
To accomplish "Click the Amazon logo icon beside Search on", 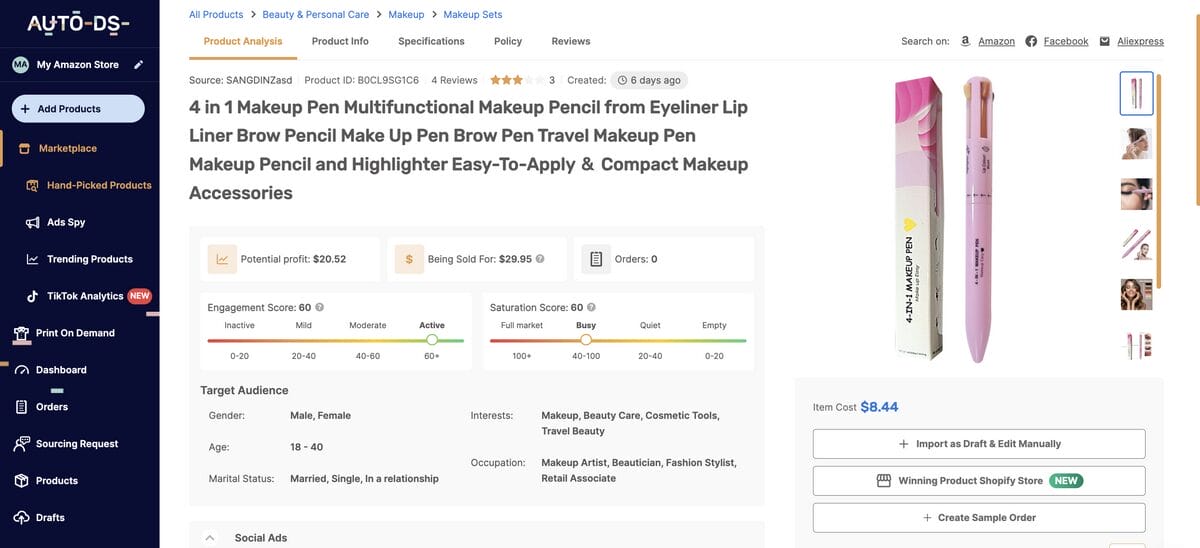I will pyautogui.click(x=965, y=41).
